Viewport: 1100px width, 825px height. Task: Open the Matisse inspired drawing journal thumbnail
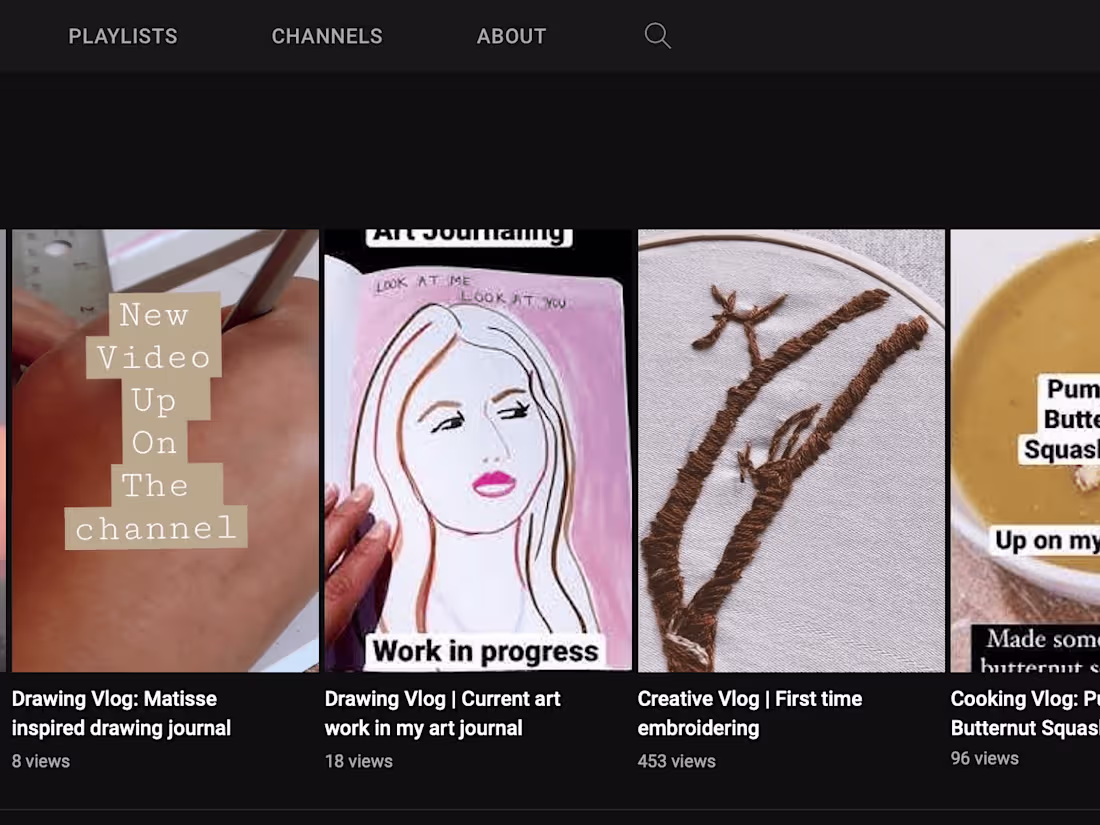click(x=166, y=450)
